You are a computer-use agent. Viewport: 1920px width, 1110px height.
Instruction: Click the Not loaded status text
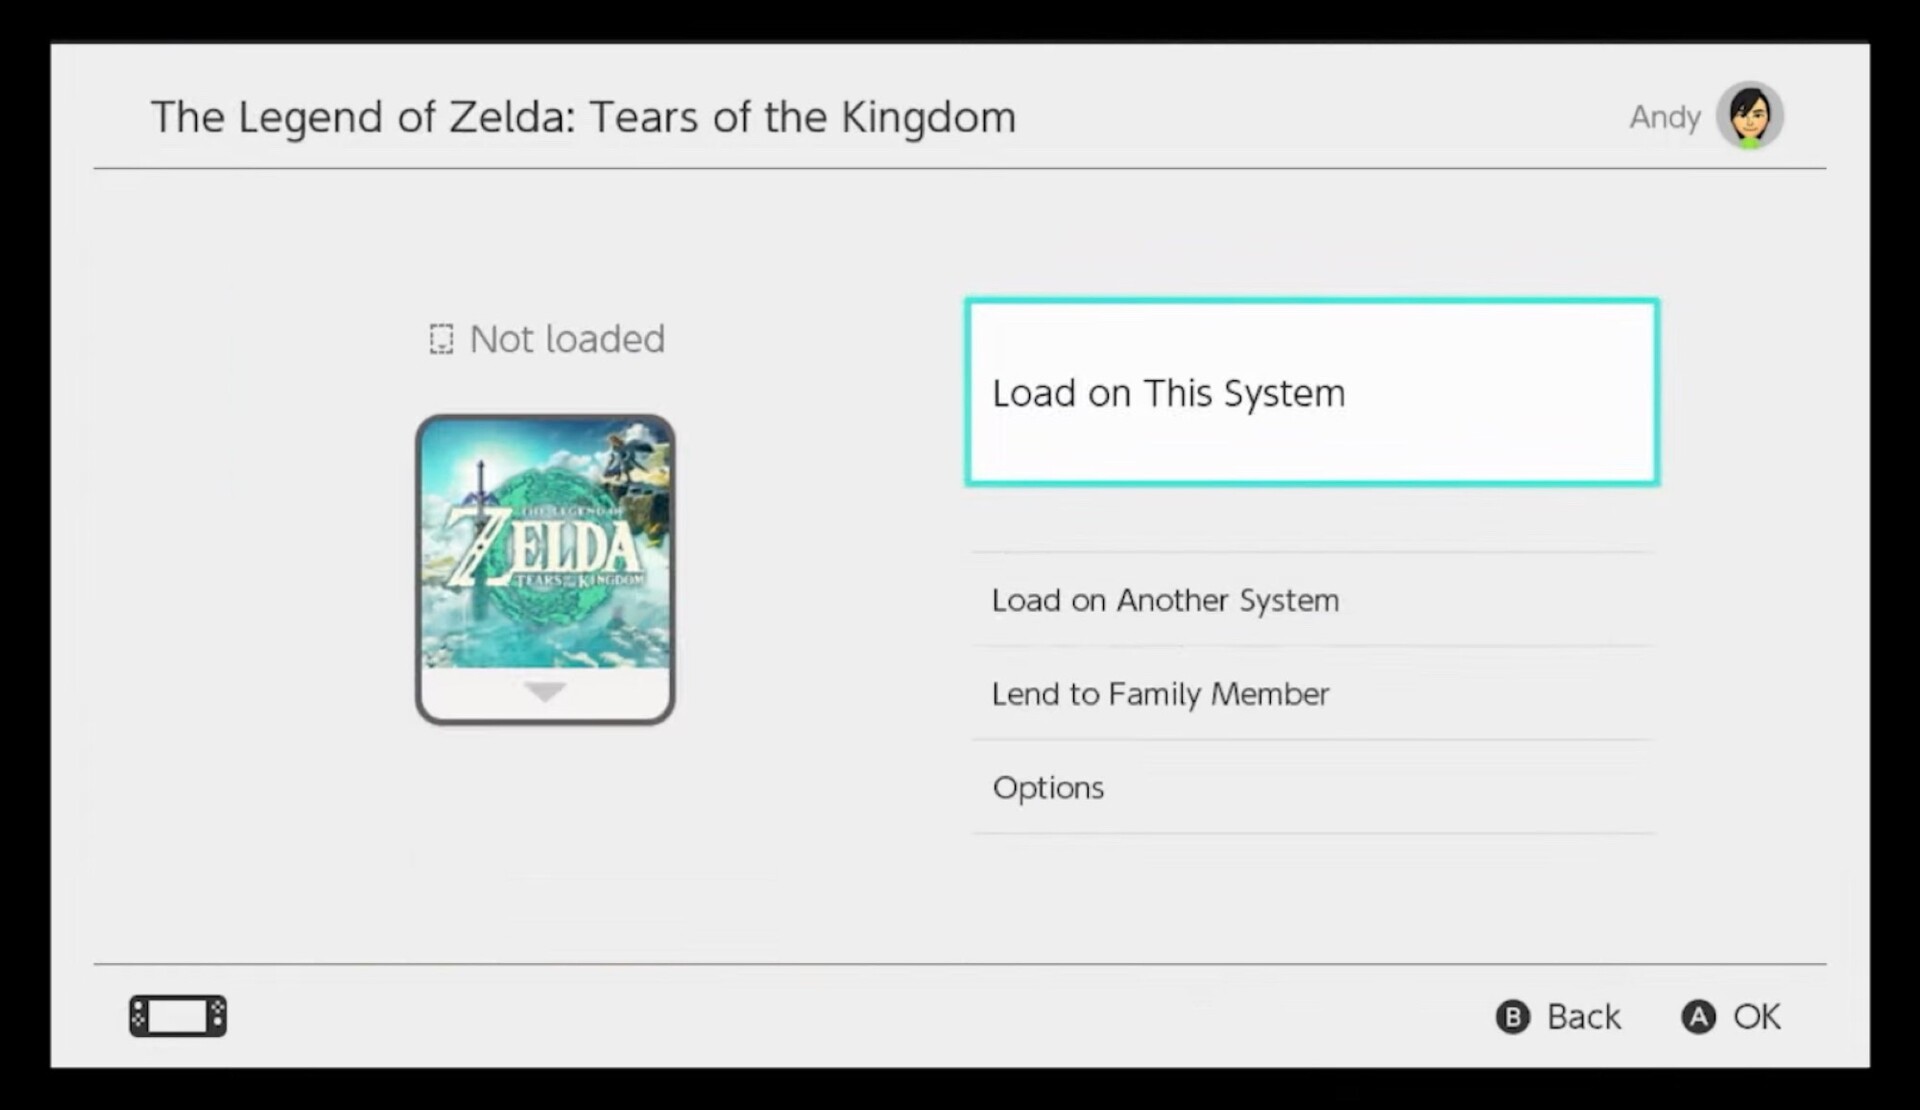point(567,339)
